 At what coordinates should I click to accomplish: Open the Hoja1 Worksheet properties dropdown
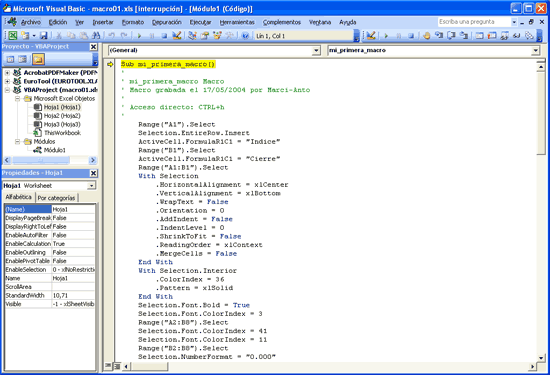pyautogui.click(x=91, y=186)
